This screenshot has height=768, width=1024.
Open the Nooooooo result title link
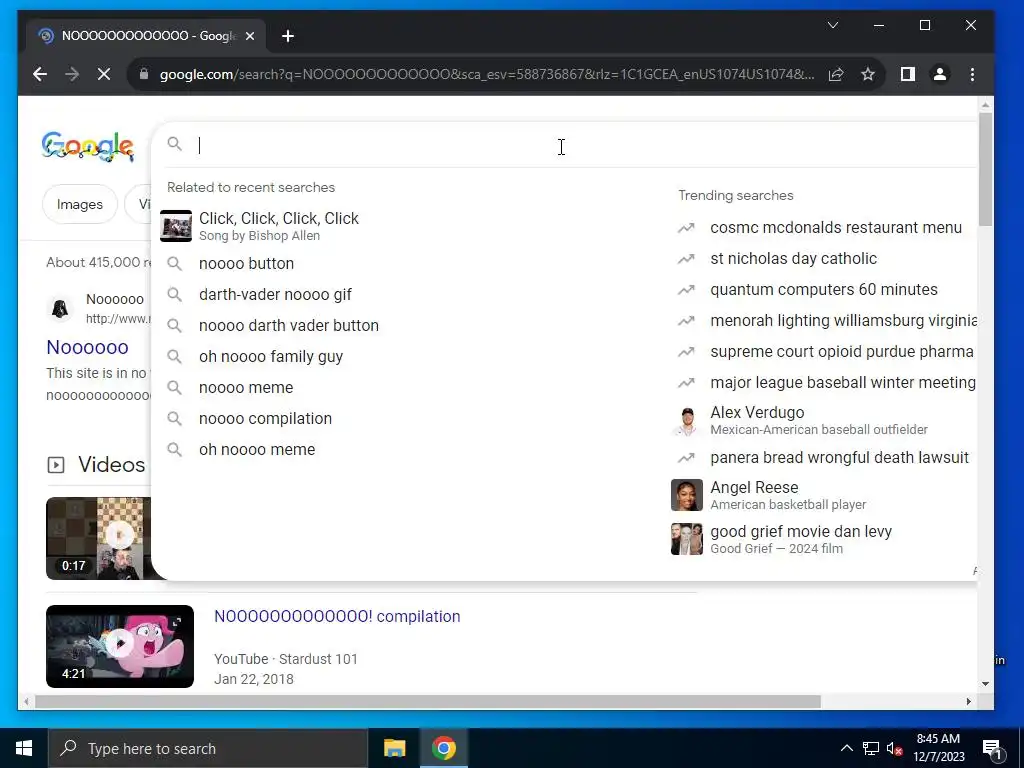pos(88,347)
